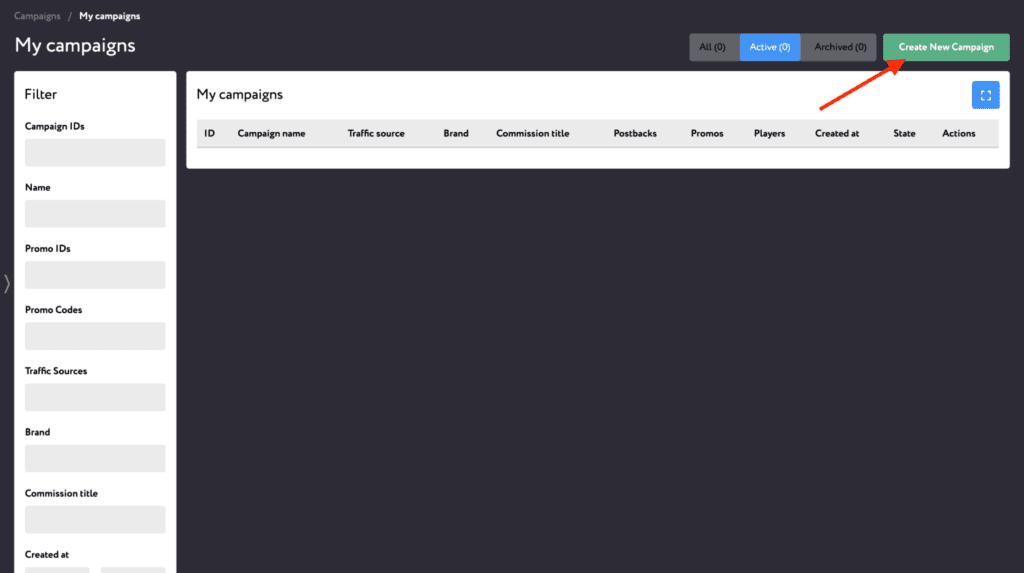Viewport: 1024px width, 573px height.
Task: Open the Brand filter field
Action: [x=95, y=459]
